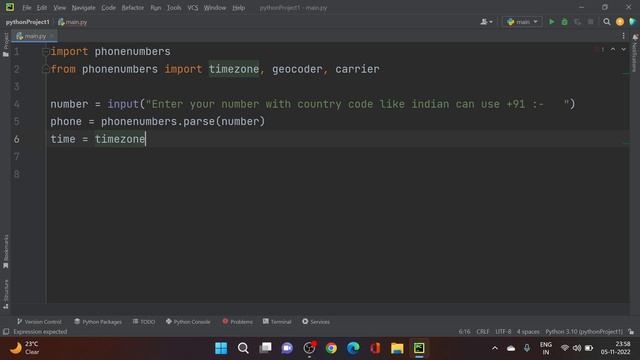The width and height of the screenshot is (640, 360).
Task: Open the Terminal tool window
Action: pos(277,322)
